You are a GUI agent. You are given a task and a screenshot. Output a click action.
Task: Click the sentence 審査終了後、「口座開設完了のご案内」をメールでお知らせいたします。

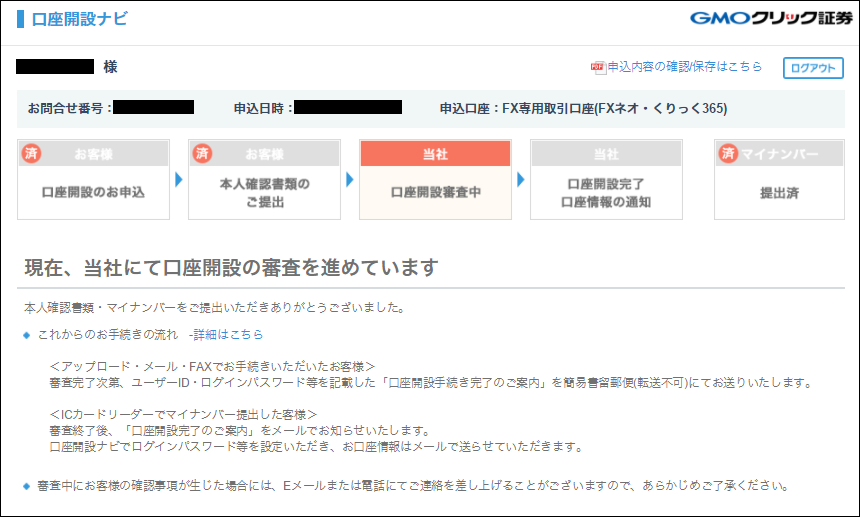(x=240, y=430)
